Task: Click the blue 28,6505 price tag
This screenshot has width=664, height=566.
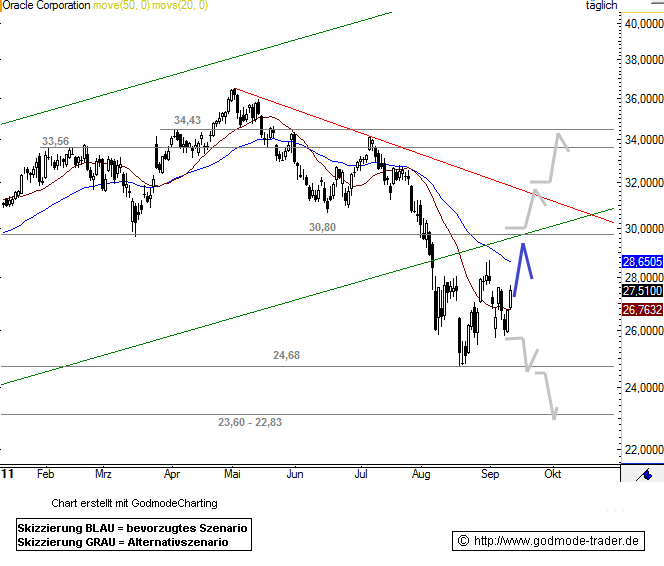Action: (642, 262)
